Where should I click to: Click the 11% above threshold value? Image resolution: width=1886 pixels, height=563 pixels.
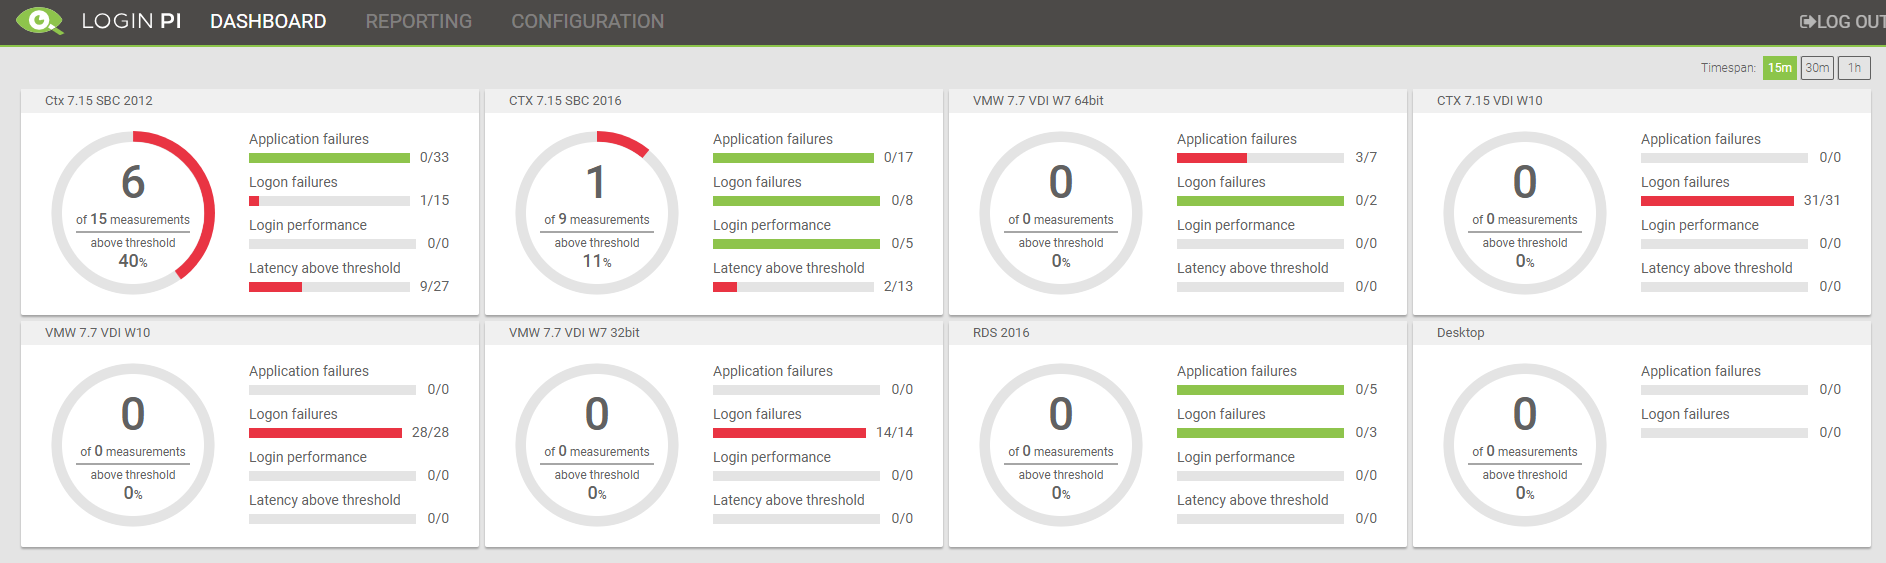(x=597, y=261)
